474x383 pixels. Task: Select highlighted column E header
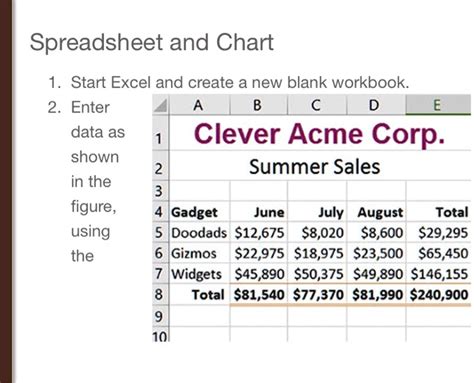pyautogui.click(x=438, y=105)
